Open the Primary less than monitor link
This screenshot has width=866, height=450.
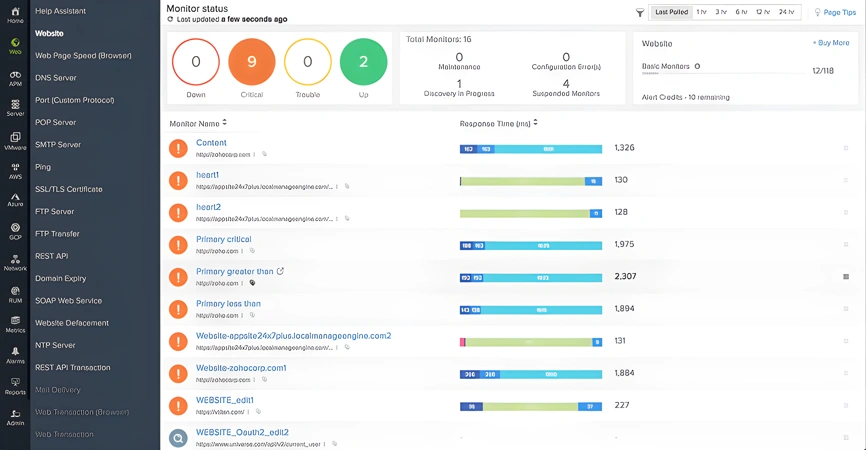[228, 304]
